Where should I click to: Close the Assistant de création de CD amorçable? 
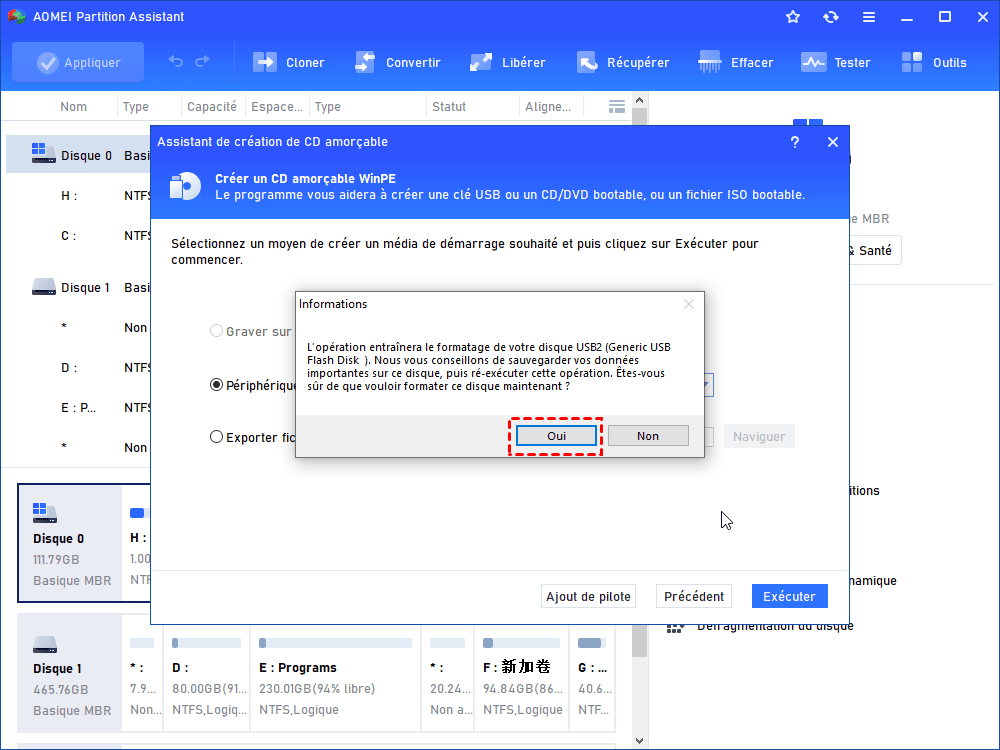tap(833, 142)
